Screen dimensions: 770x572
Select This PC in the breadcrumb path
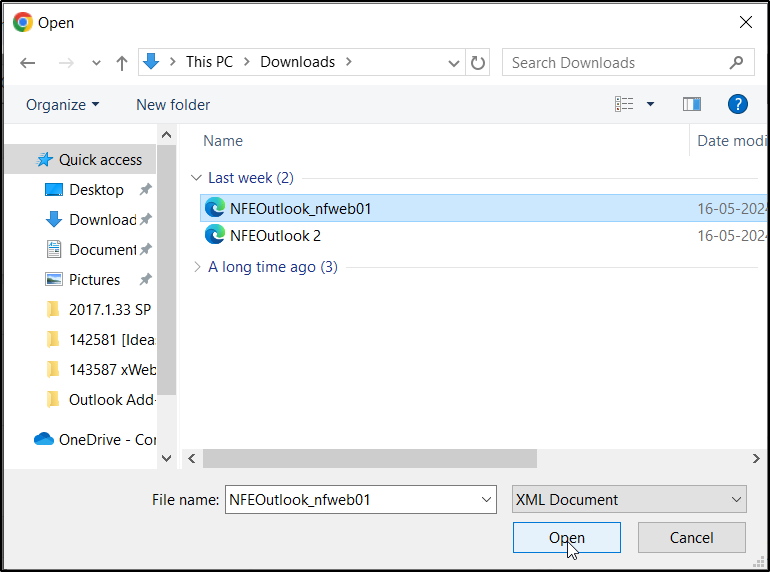[209, 62]
